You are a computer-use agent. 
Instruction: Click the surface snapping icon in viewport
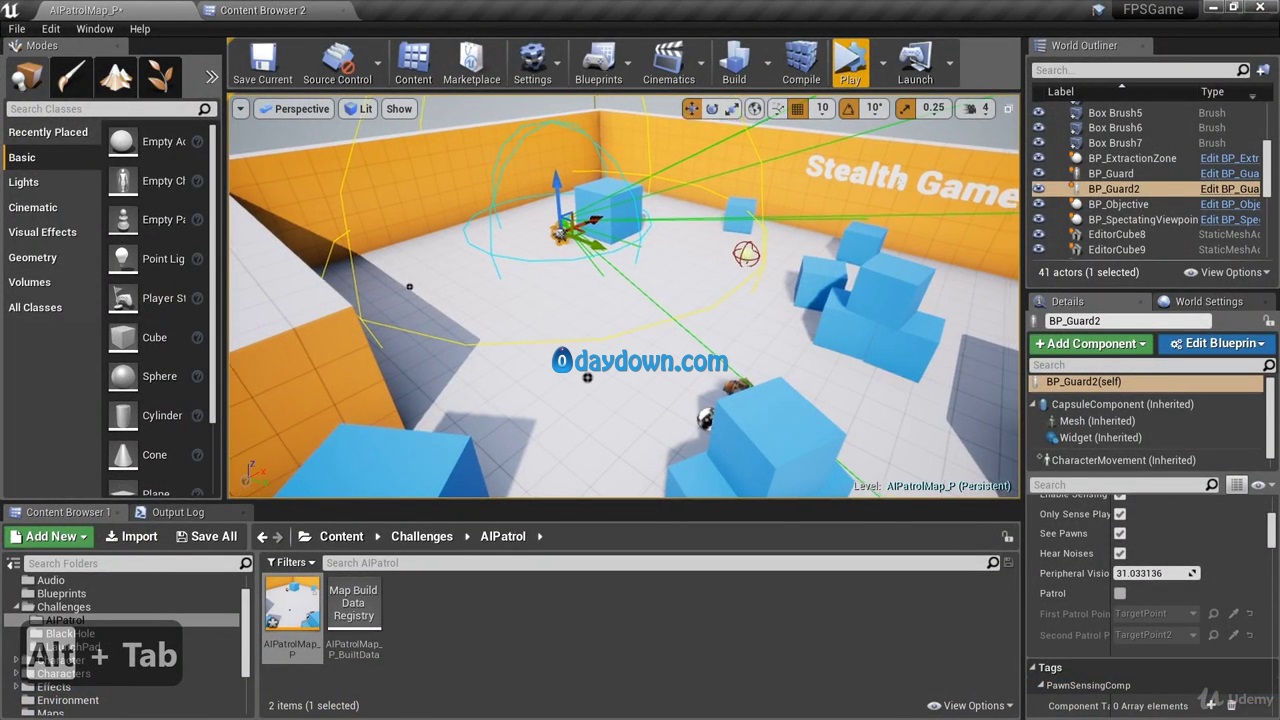[776, 109]
